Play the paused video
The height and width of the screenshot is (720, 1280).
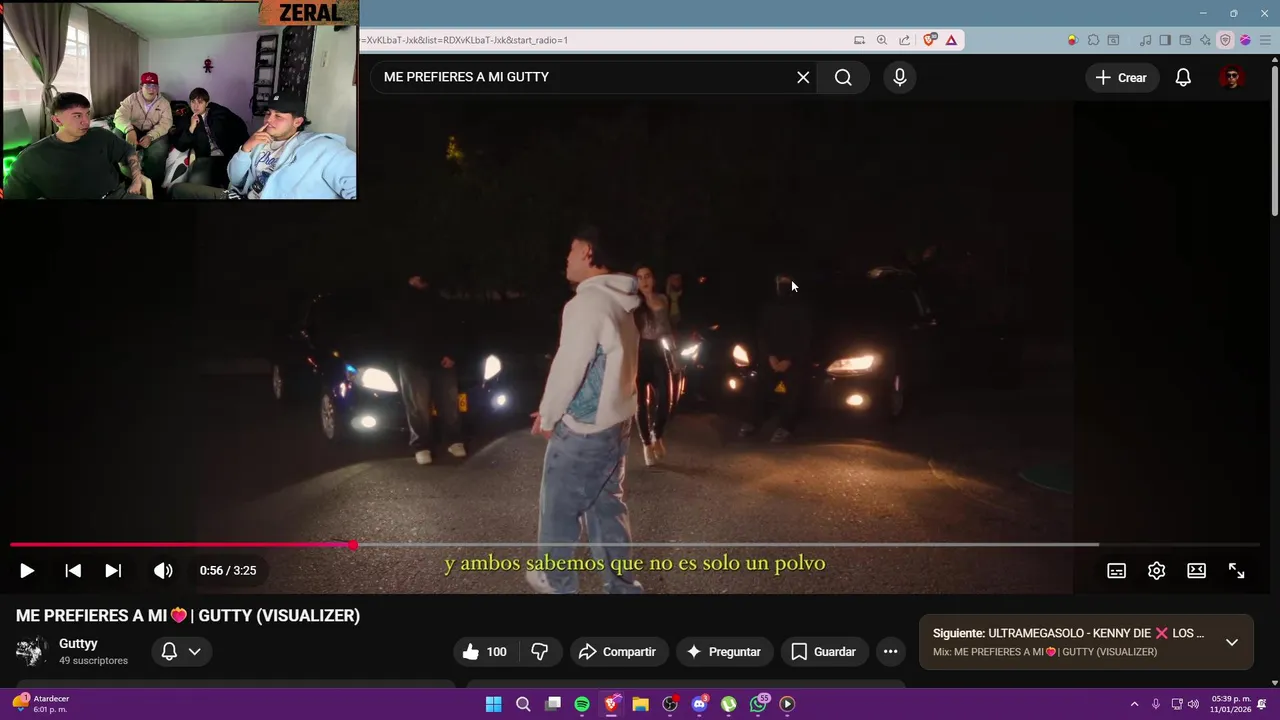(x=27, y=570)
